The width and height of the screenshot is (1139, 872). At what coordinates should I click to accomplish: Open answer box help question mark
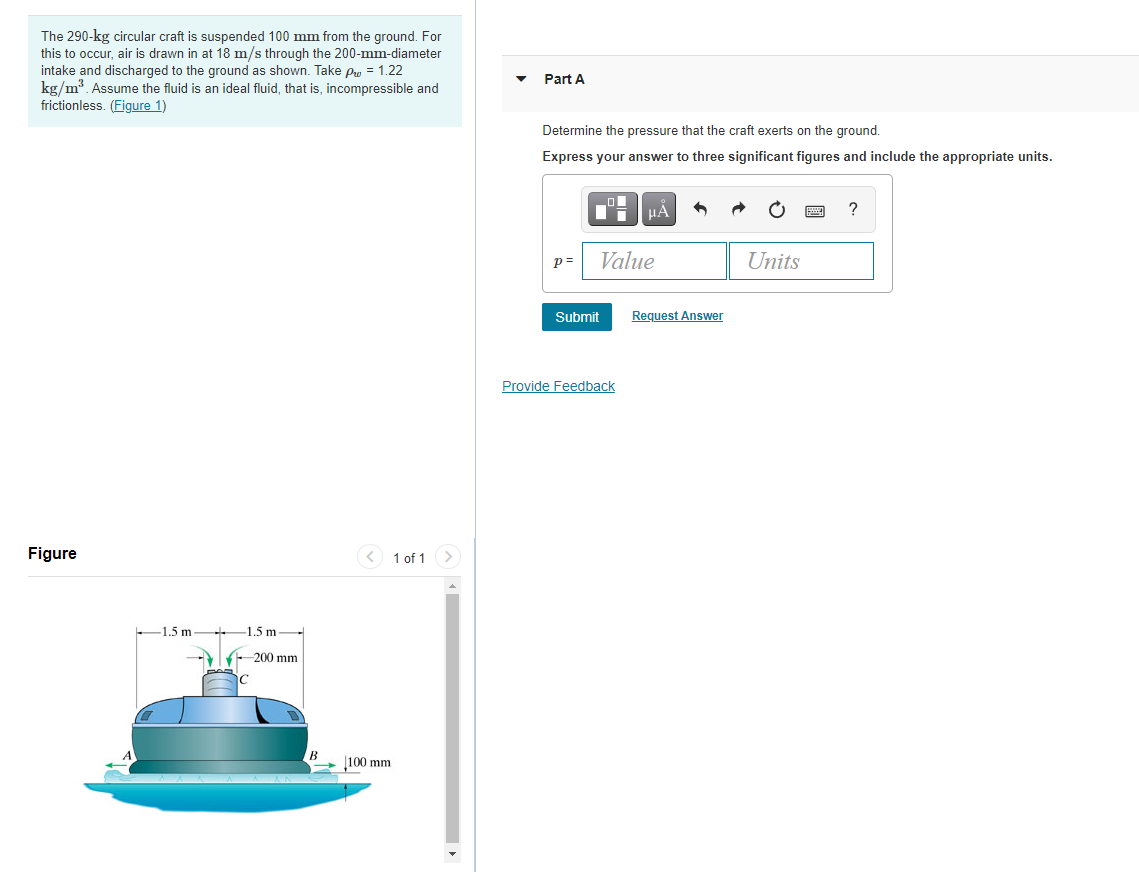[x=853, y=209]
